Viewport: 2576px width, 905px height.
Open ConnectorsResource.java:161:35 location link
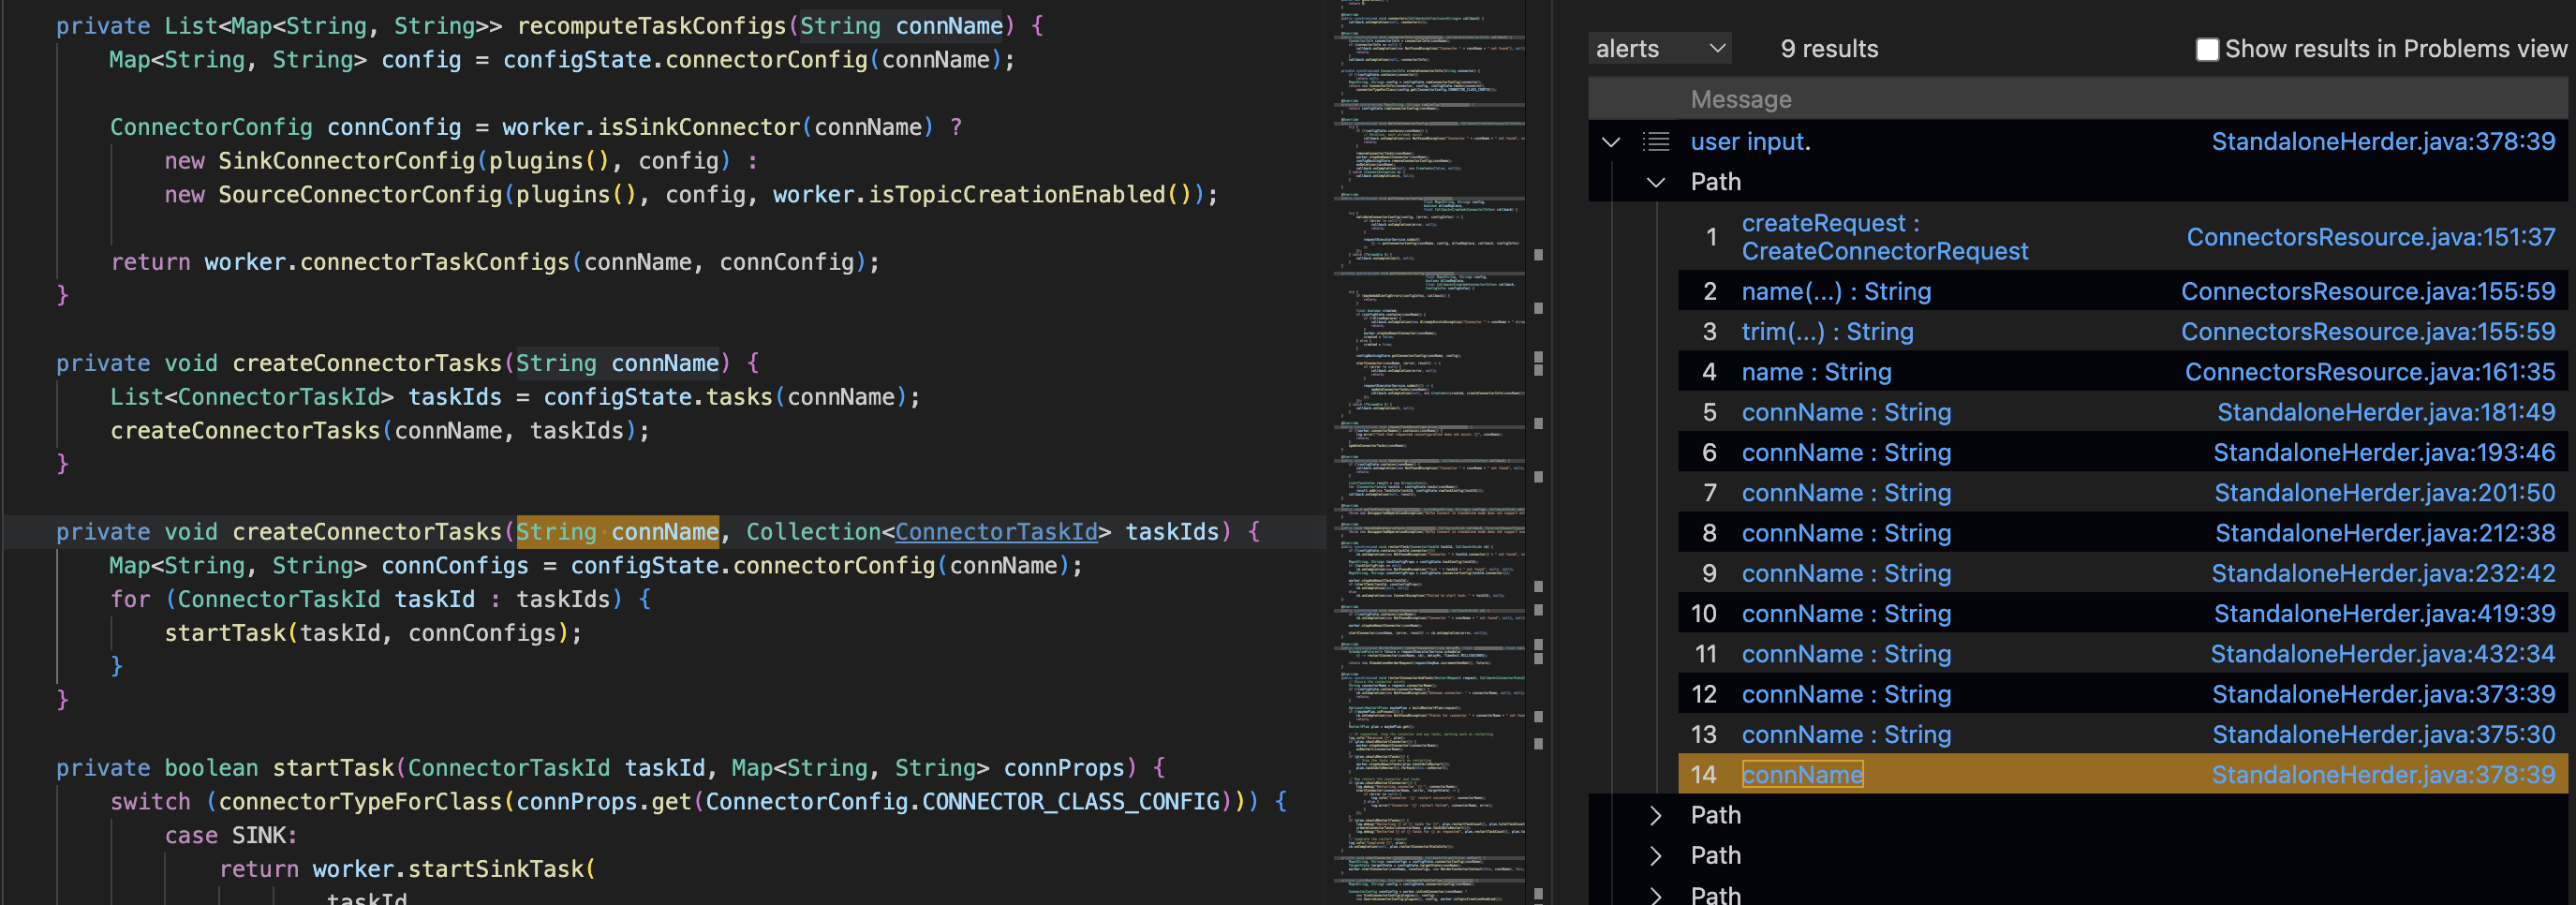pyautogui.click(x=2369, y=372)
